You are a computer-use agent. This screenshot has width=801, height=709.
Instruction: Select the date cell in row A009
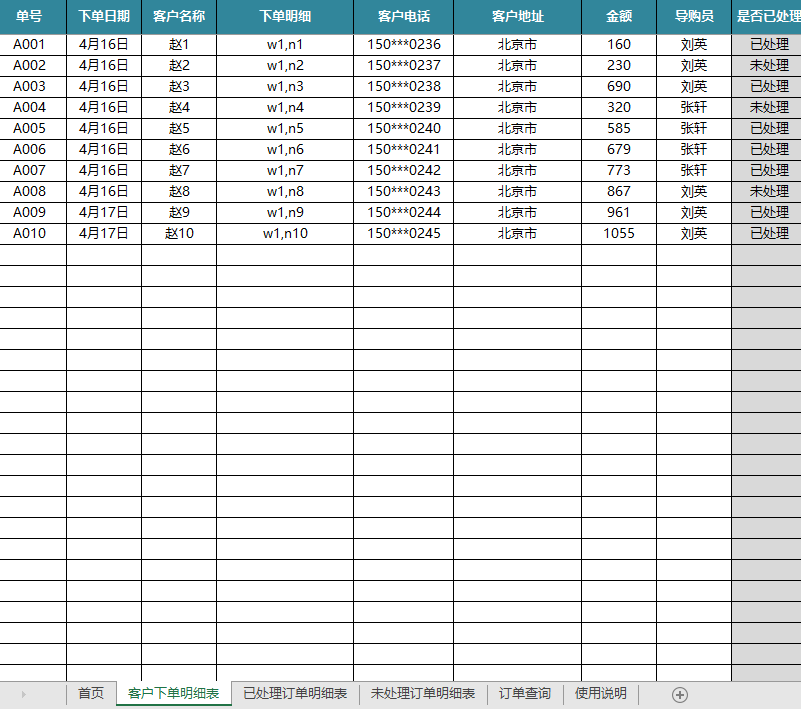(104, 212)
